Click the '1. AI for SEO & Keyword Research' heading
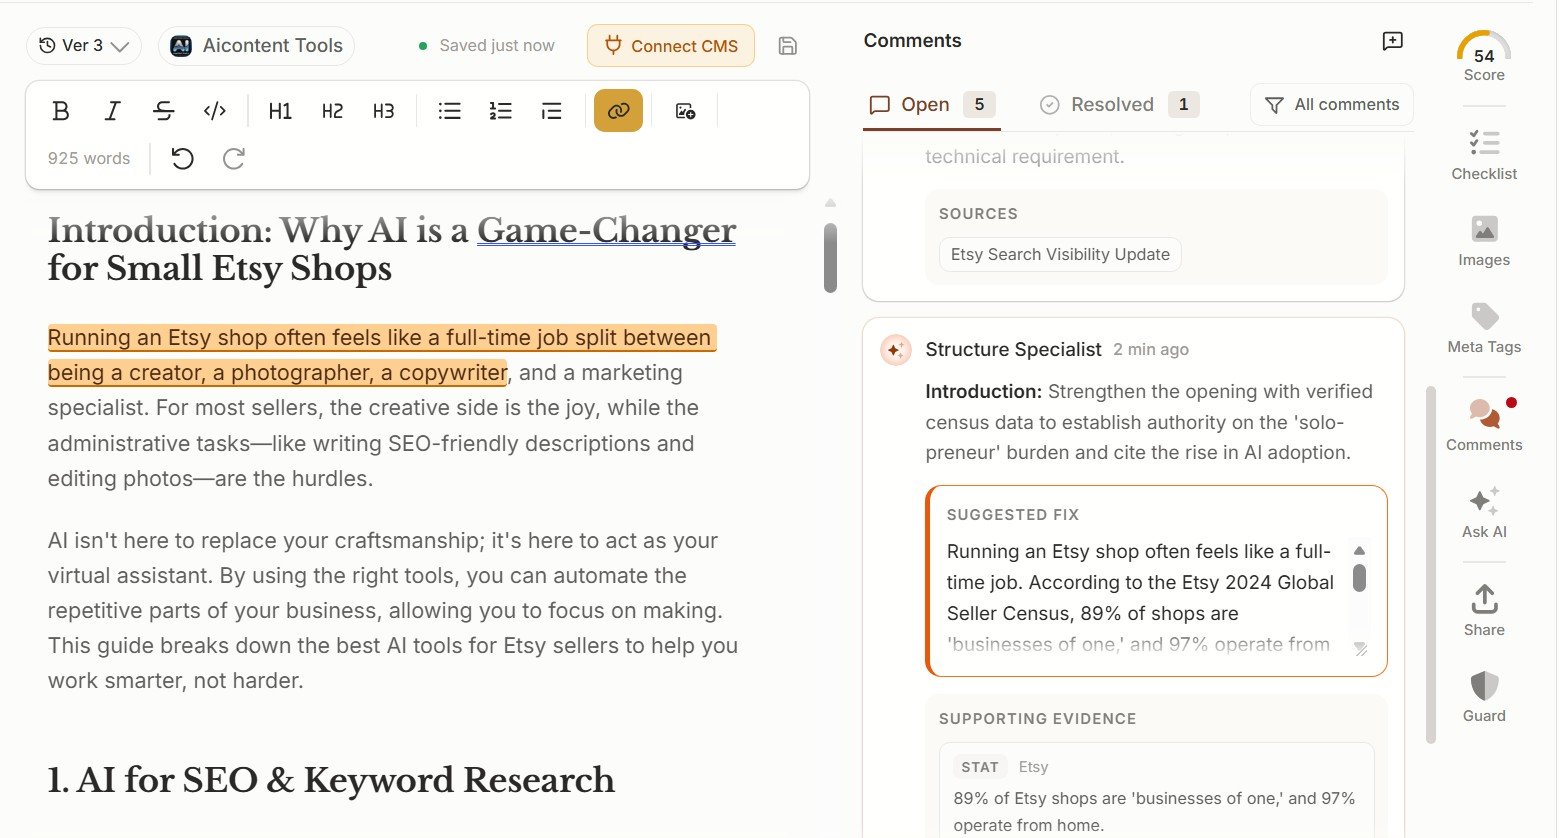 point(331,780)
